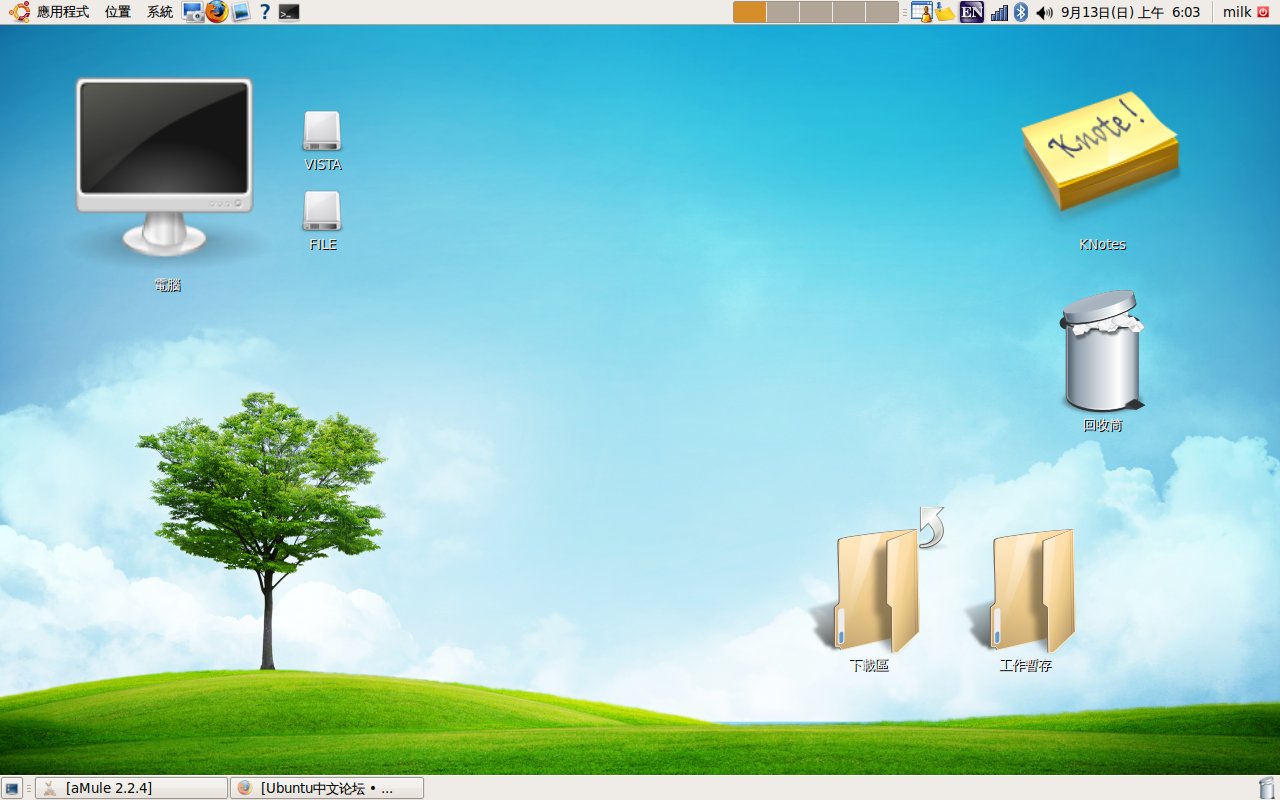Screen dimensions: 1280x800
Task: Select the 電腦 computer desktop icon
Action: pyautogui.click(x=165, y=183)
